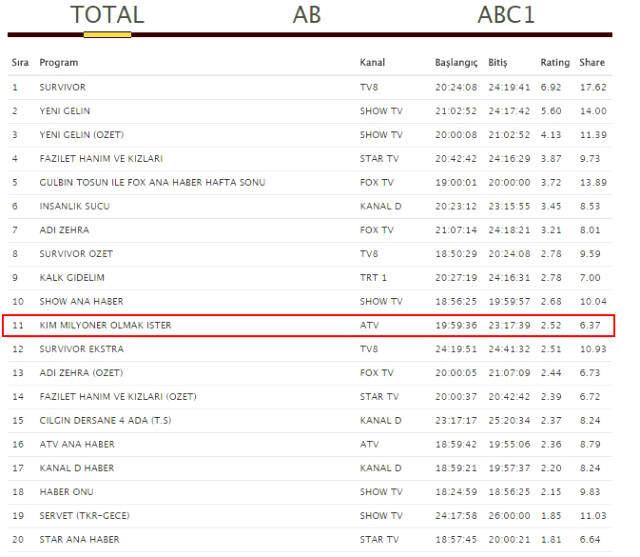Select ADI ZEHRA at rank 7
Image resolution: width=640 pixels, height=557 pixels.
click(x=64, y=230)
